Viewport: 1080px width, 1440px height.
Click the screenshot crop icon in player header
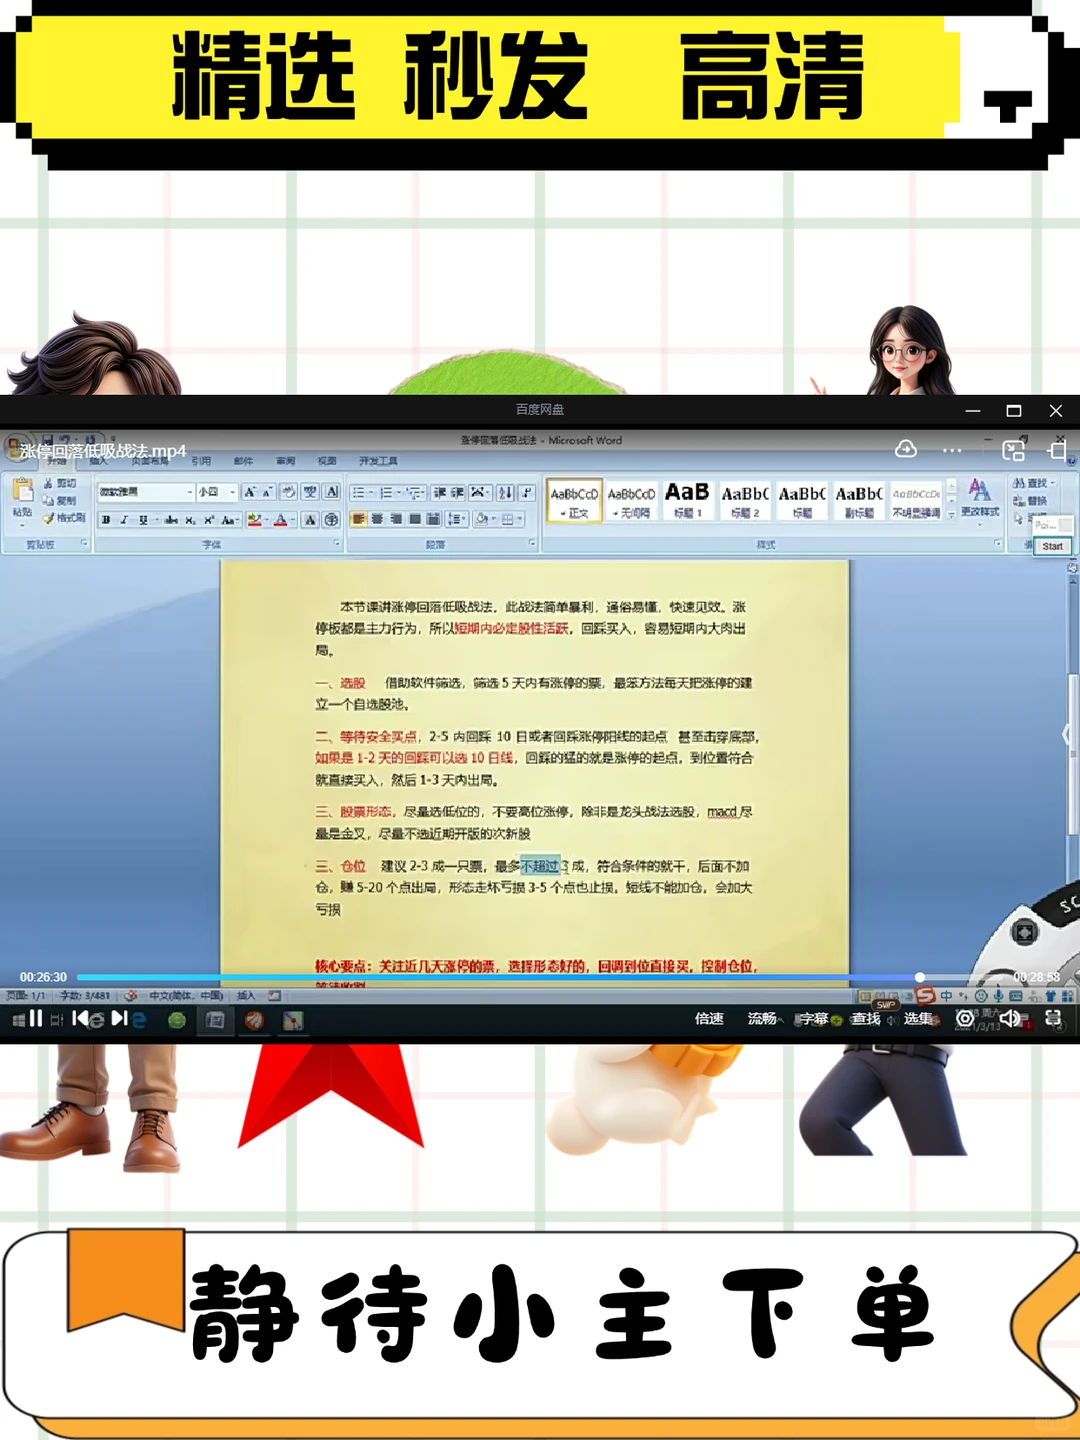[x=1058, y=449]
